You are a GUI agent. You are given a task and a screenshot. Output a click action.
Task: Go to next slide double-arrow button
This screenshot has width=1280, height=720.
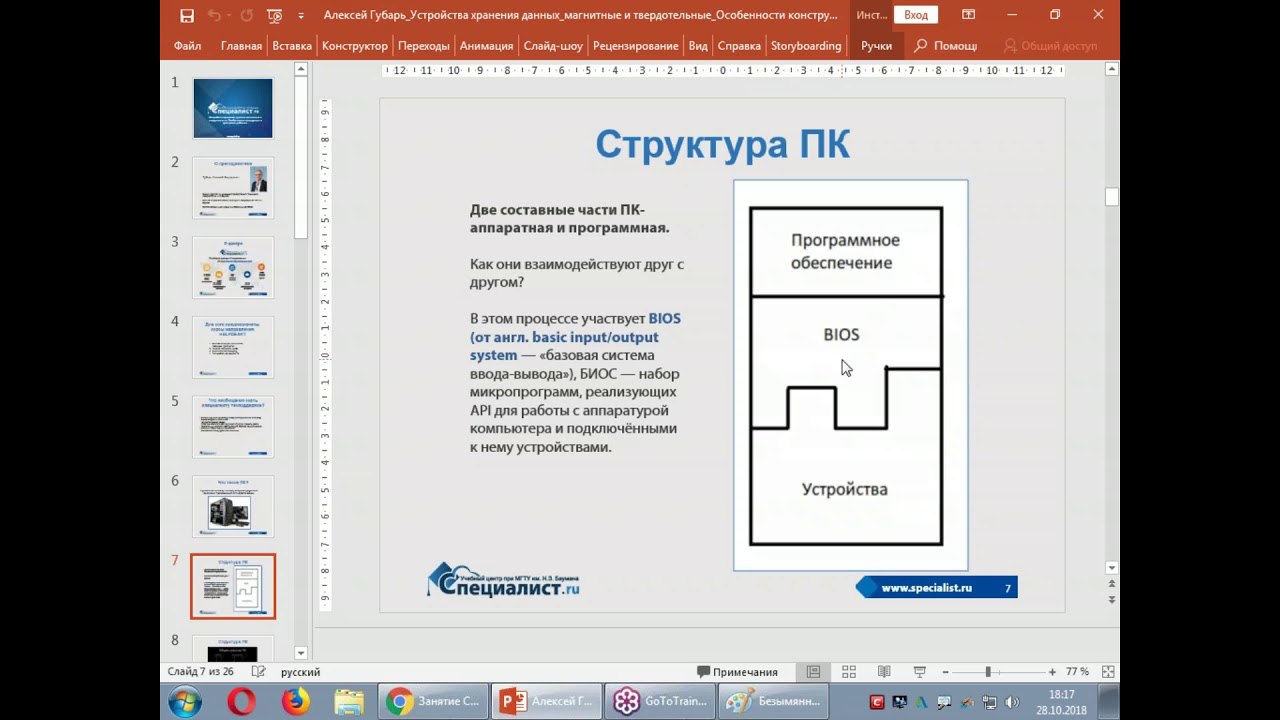point(1112,599)
